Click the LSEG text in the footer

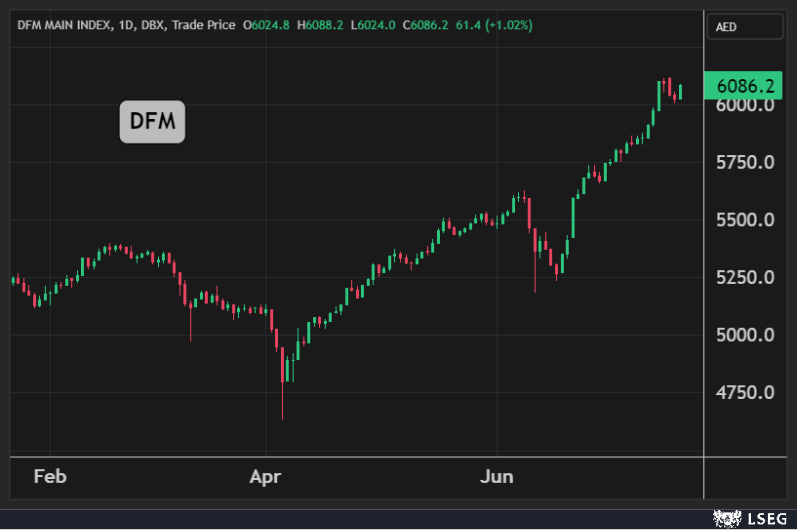coord(765,518)
